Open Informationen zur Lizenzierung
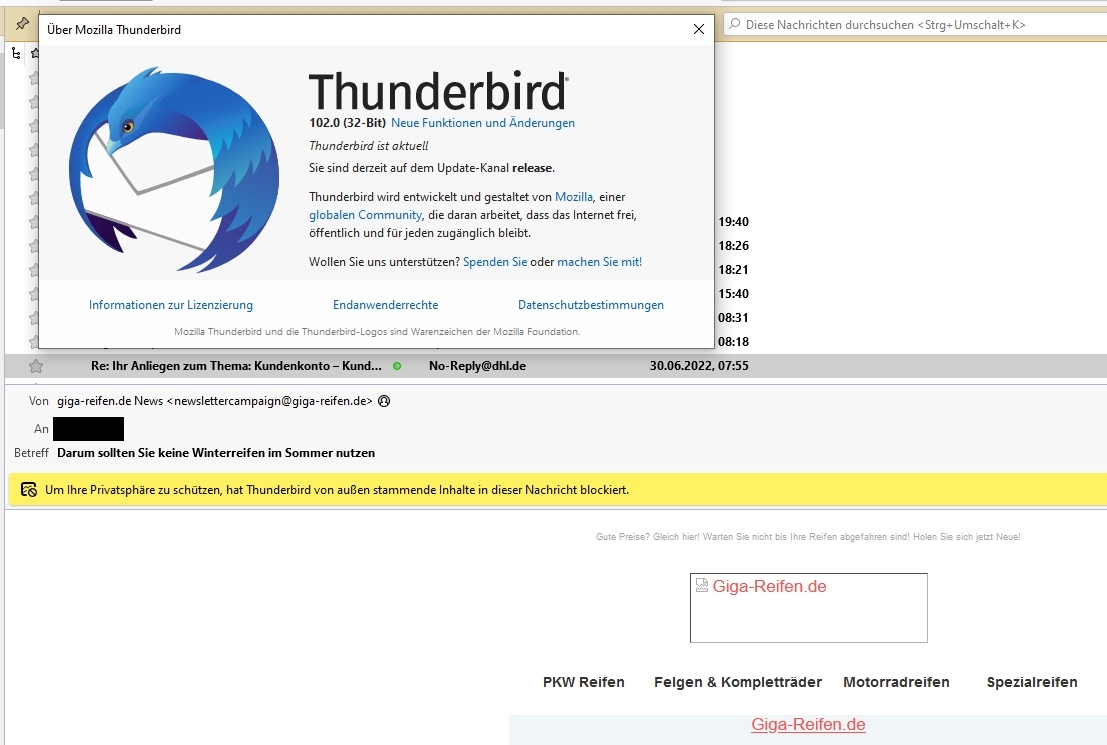Viewport: 1107px width, 745px height. 171,305
